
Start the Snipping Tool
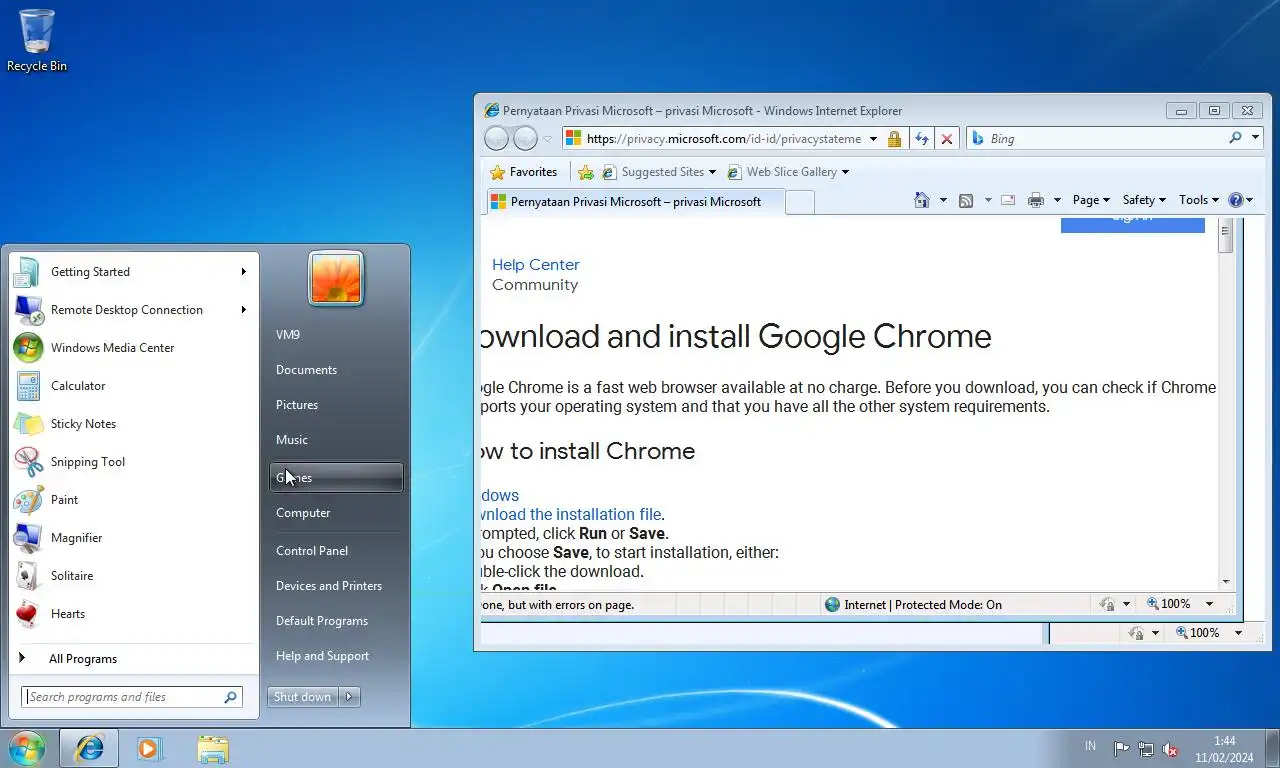tap(131, 462)
